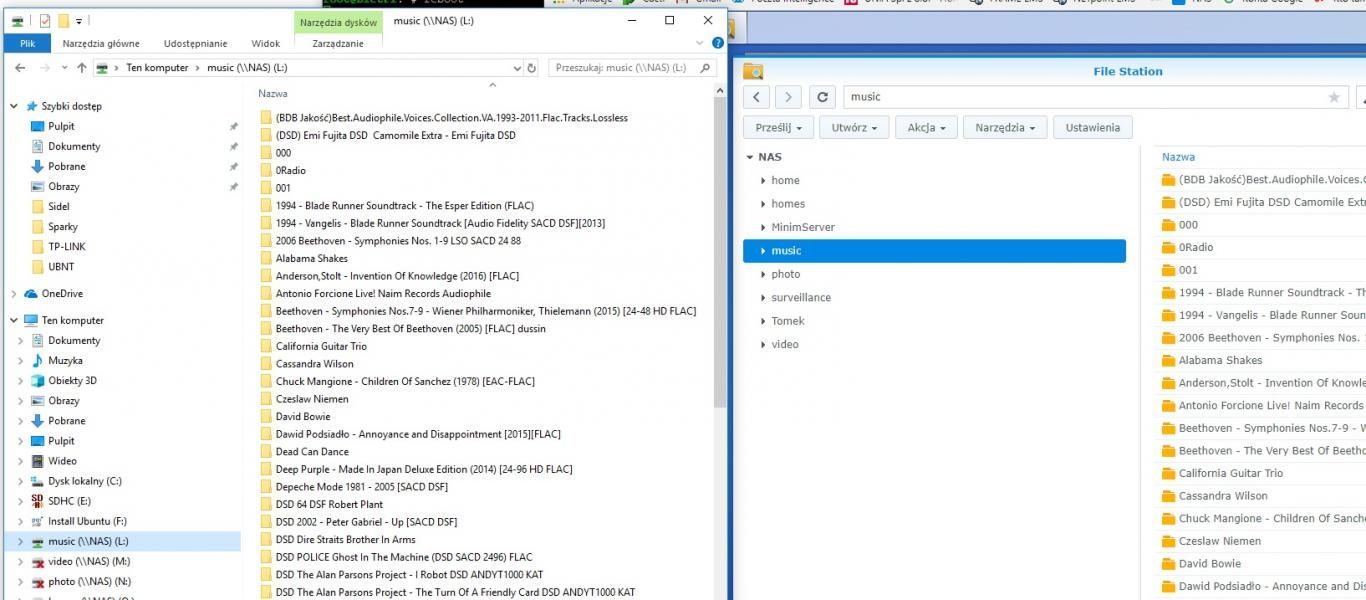
Task: Open Explorer help question mark icon
Action: pyautogui.click(x=717, y=43)
